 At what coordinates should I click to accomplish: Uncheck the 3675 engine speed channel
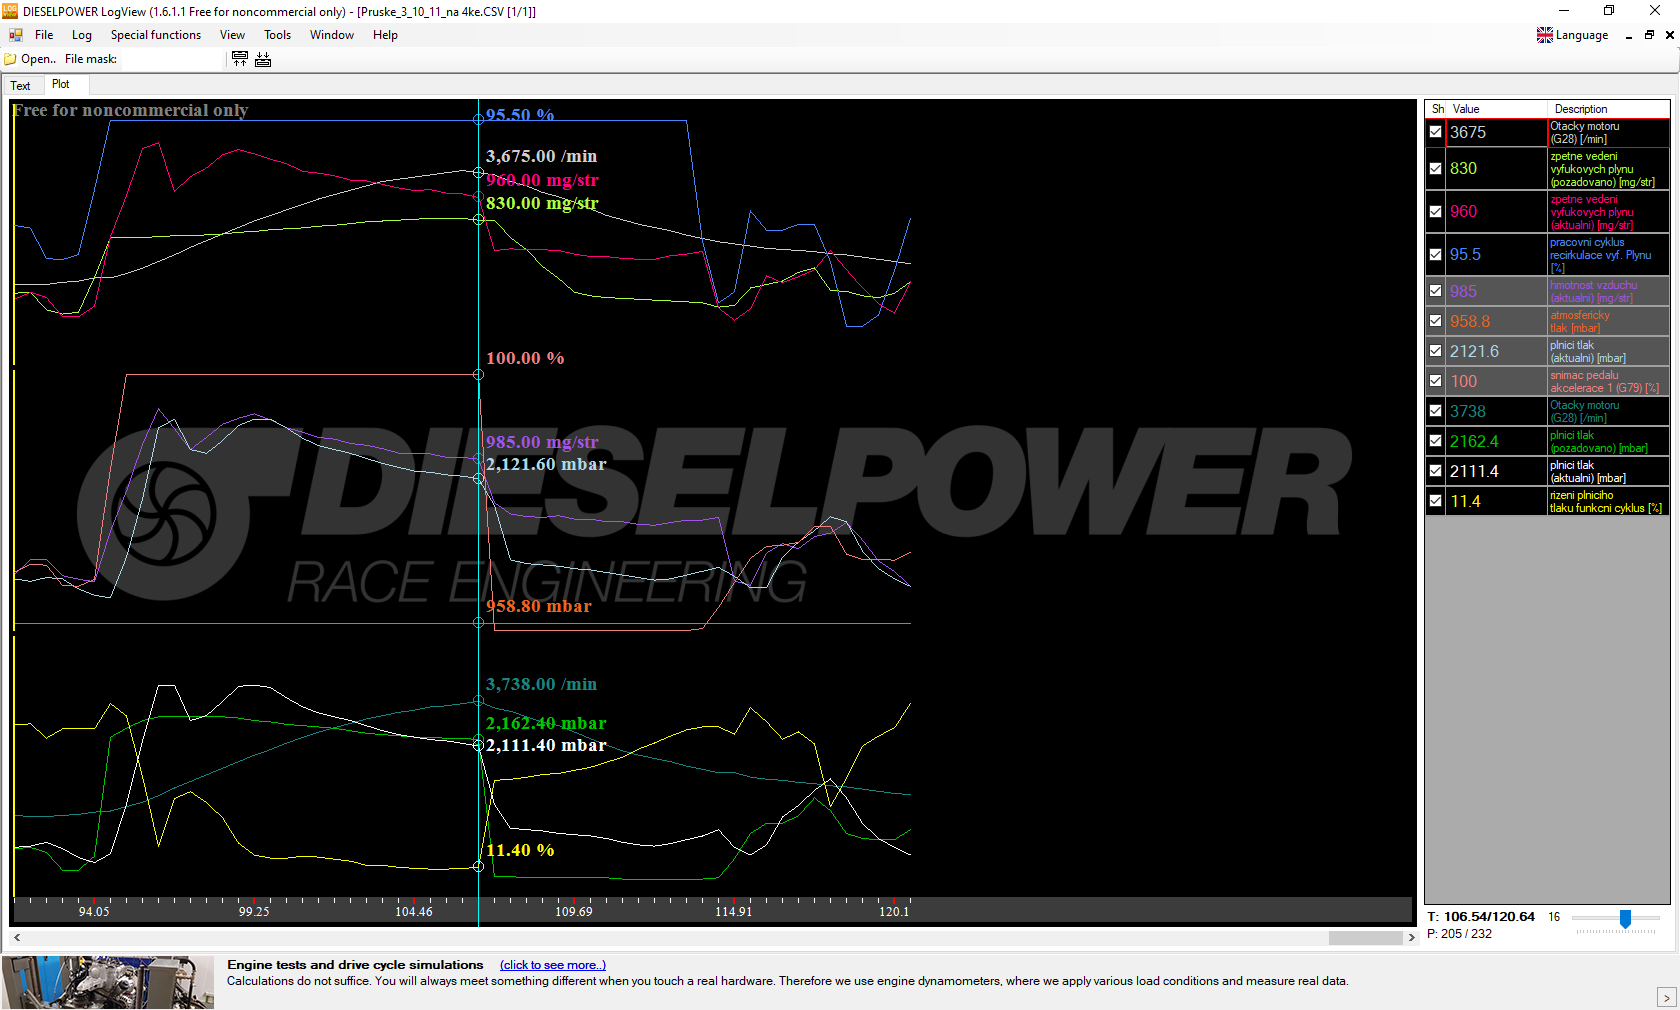tap(1435, 132)
